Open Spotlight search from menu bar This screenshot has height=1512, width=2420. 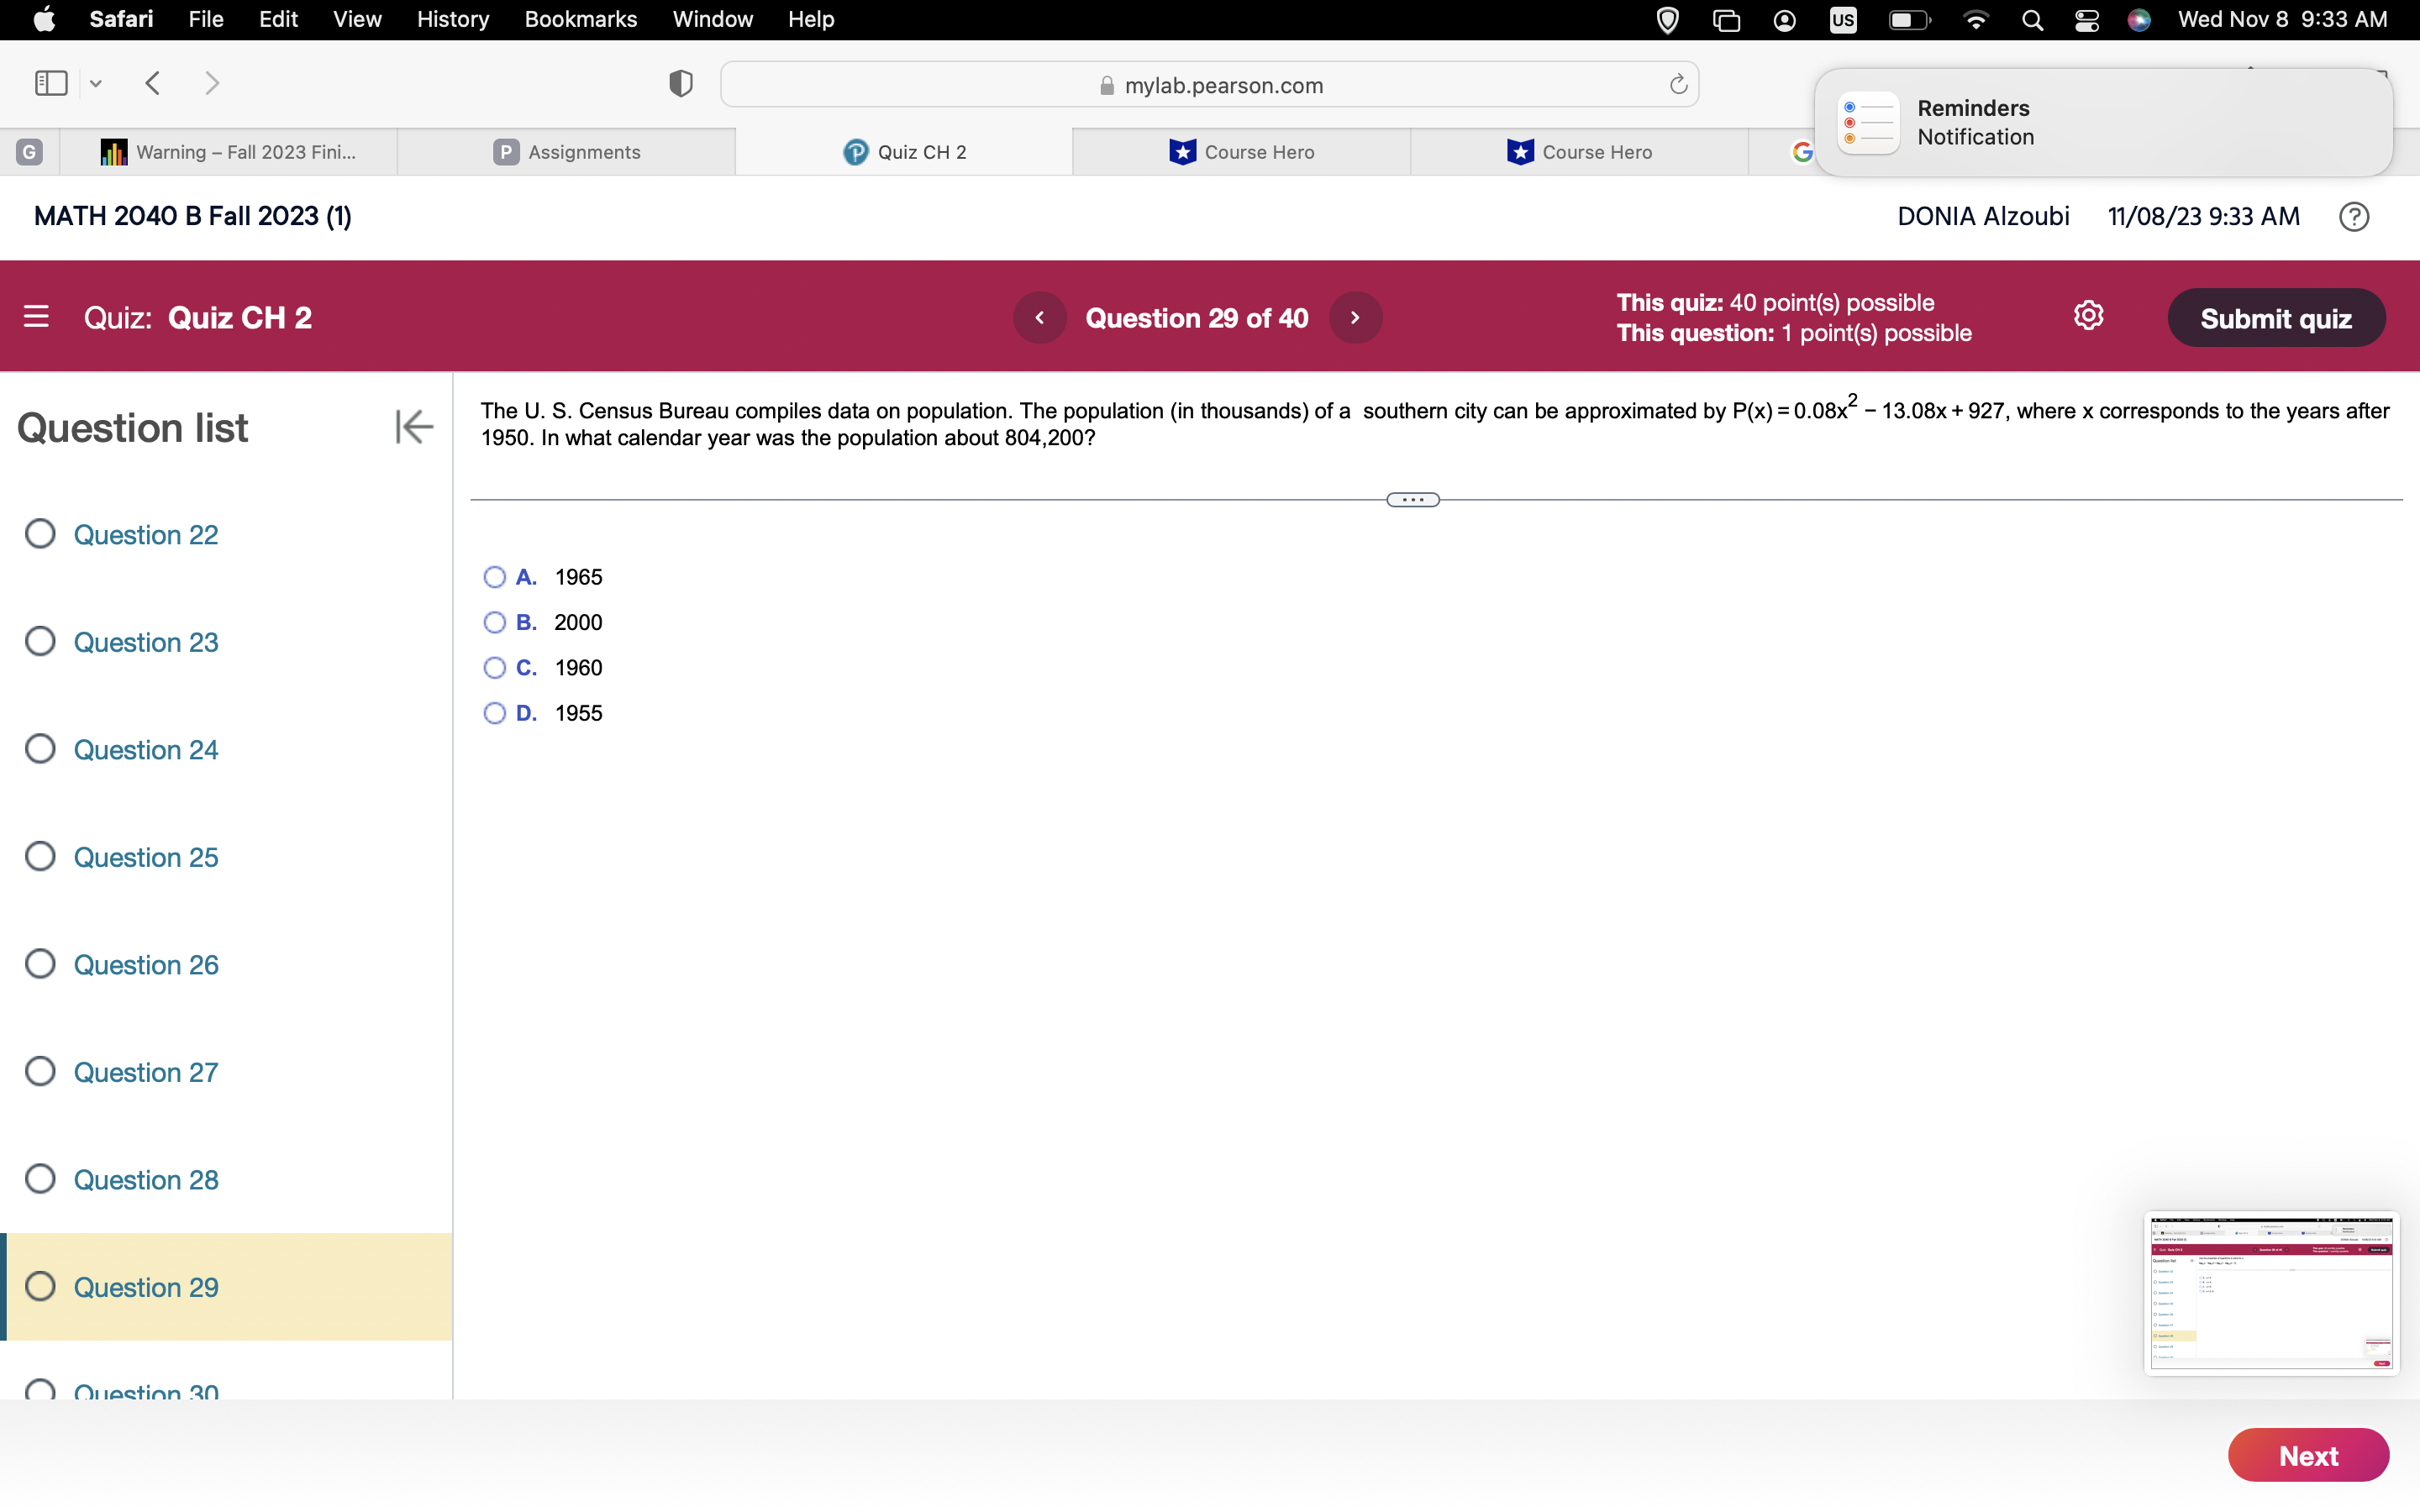click(x=2032, y=19)
